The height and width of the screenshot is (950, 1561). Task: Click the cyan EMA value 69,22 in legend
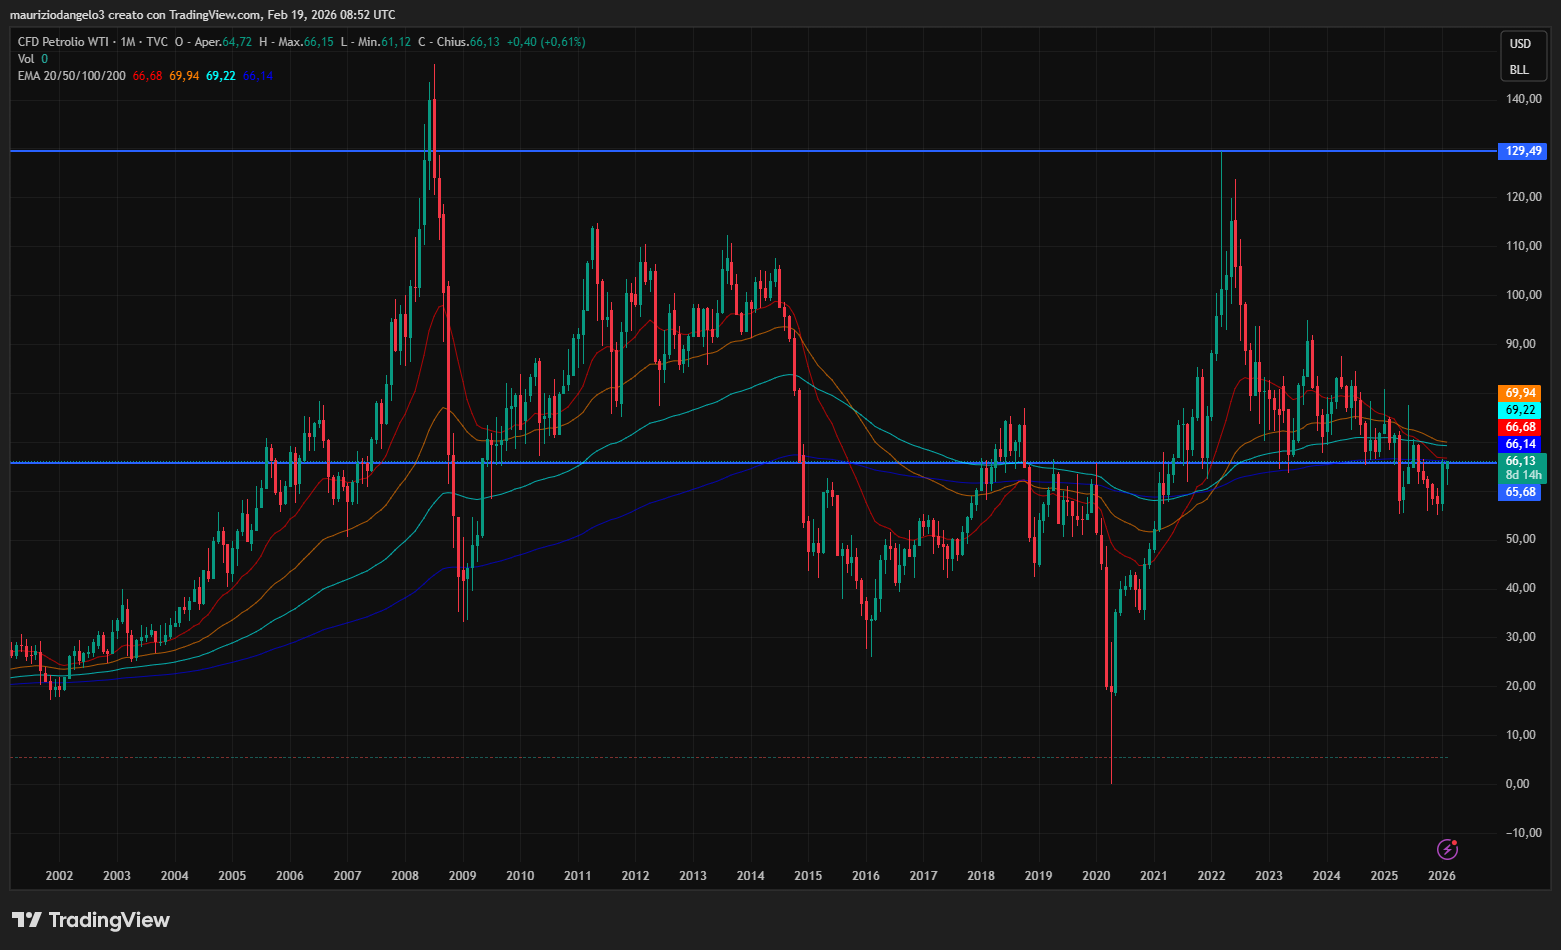pos(221,76)
